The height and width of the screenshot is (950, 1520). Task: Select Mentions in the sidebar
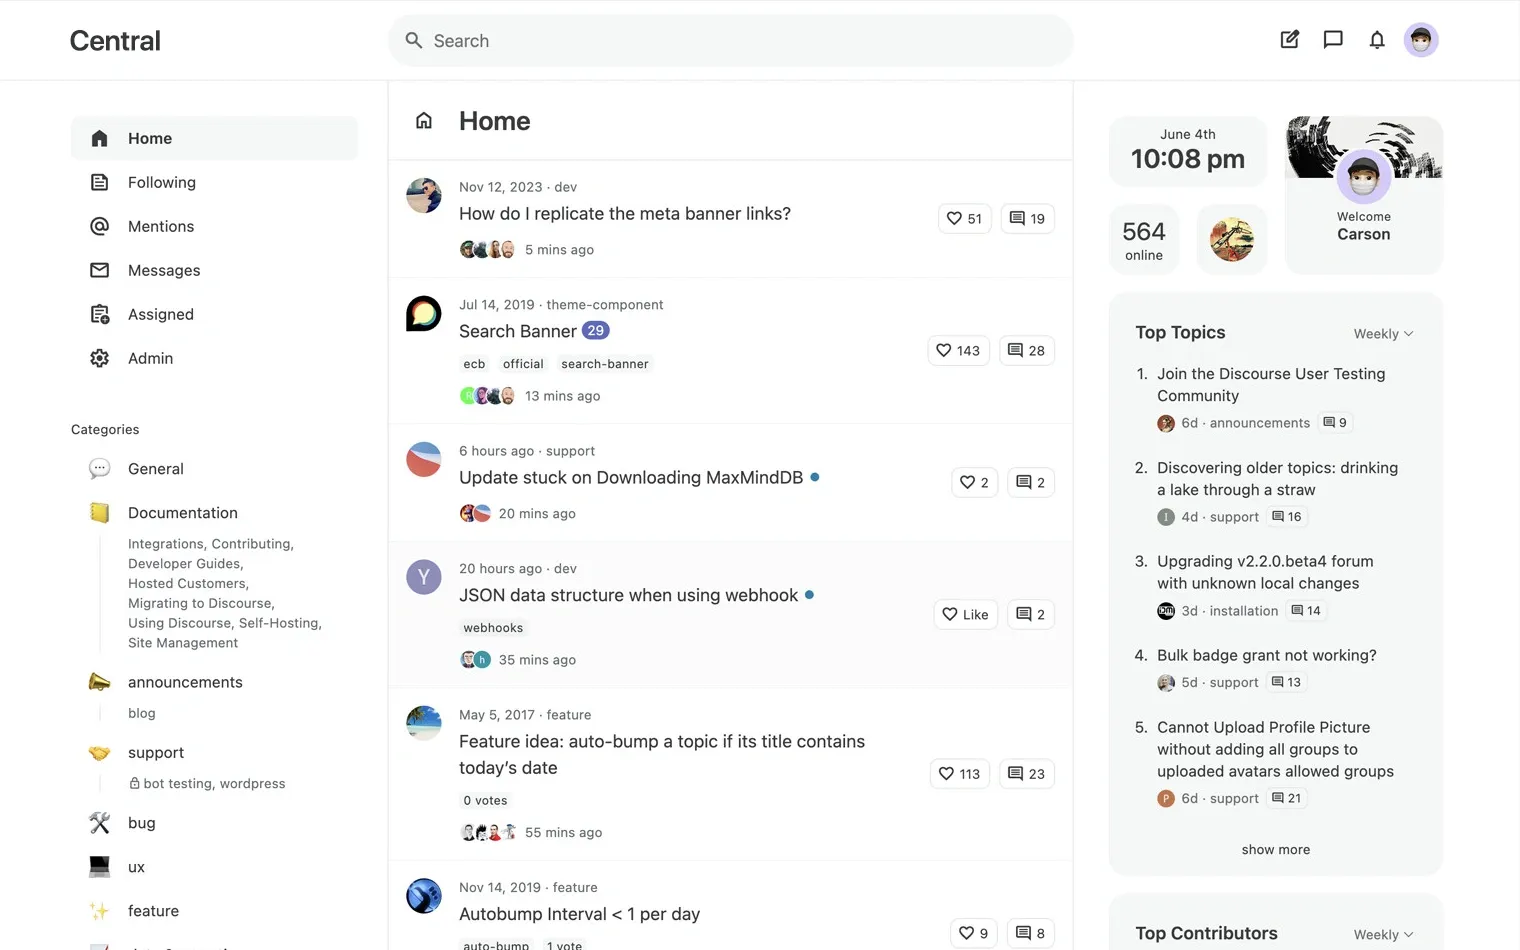[x=161, y=226]
